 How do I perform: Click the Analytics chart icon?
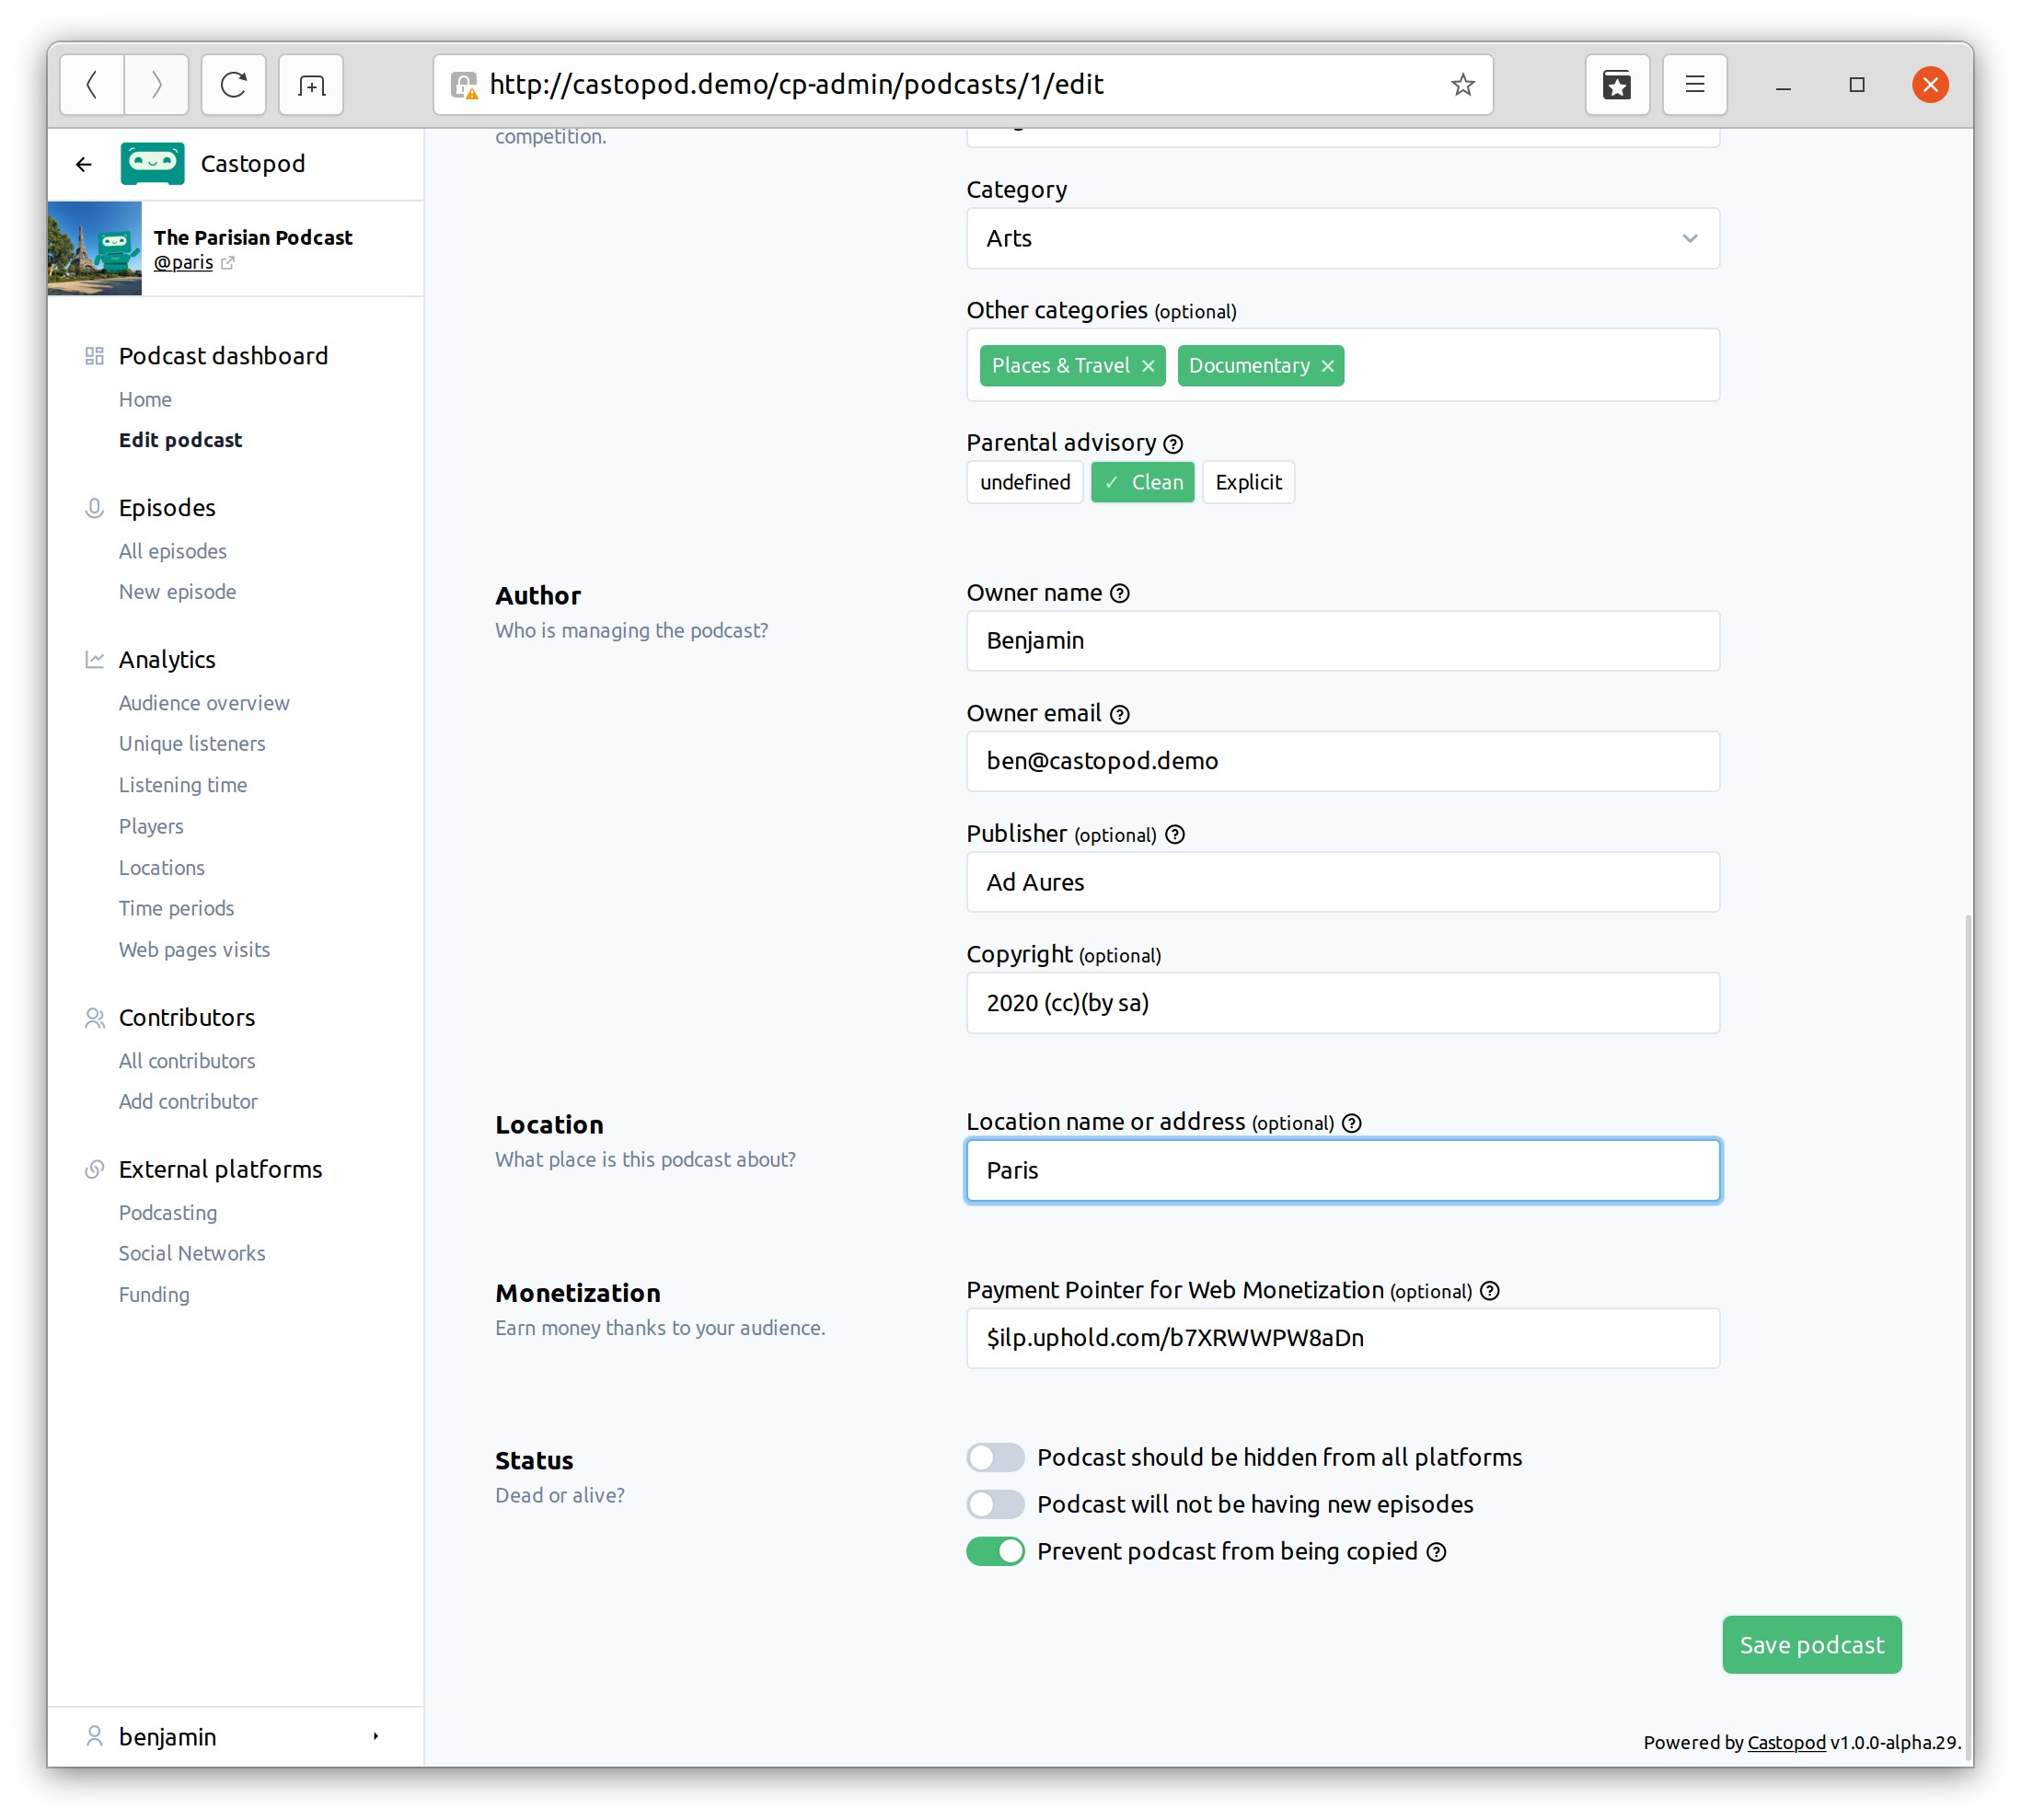tap(89, 659)
